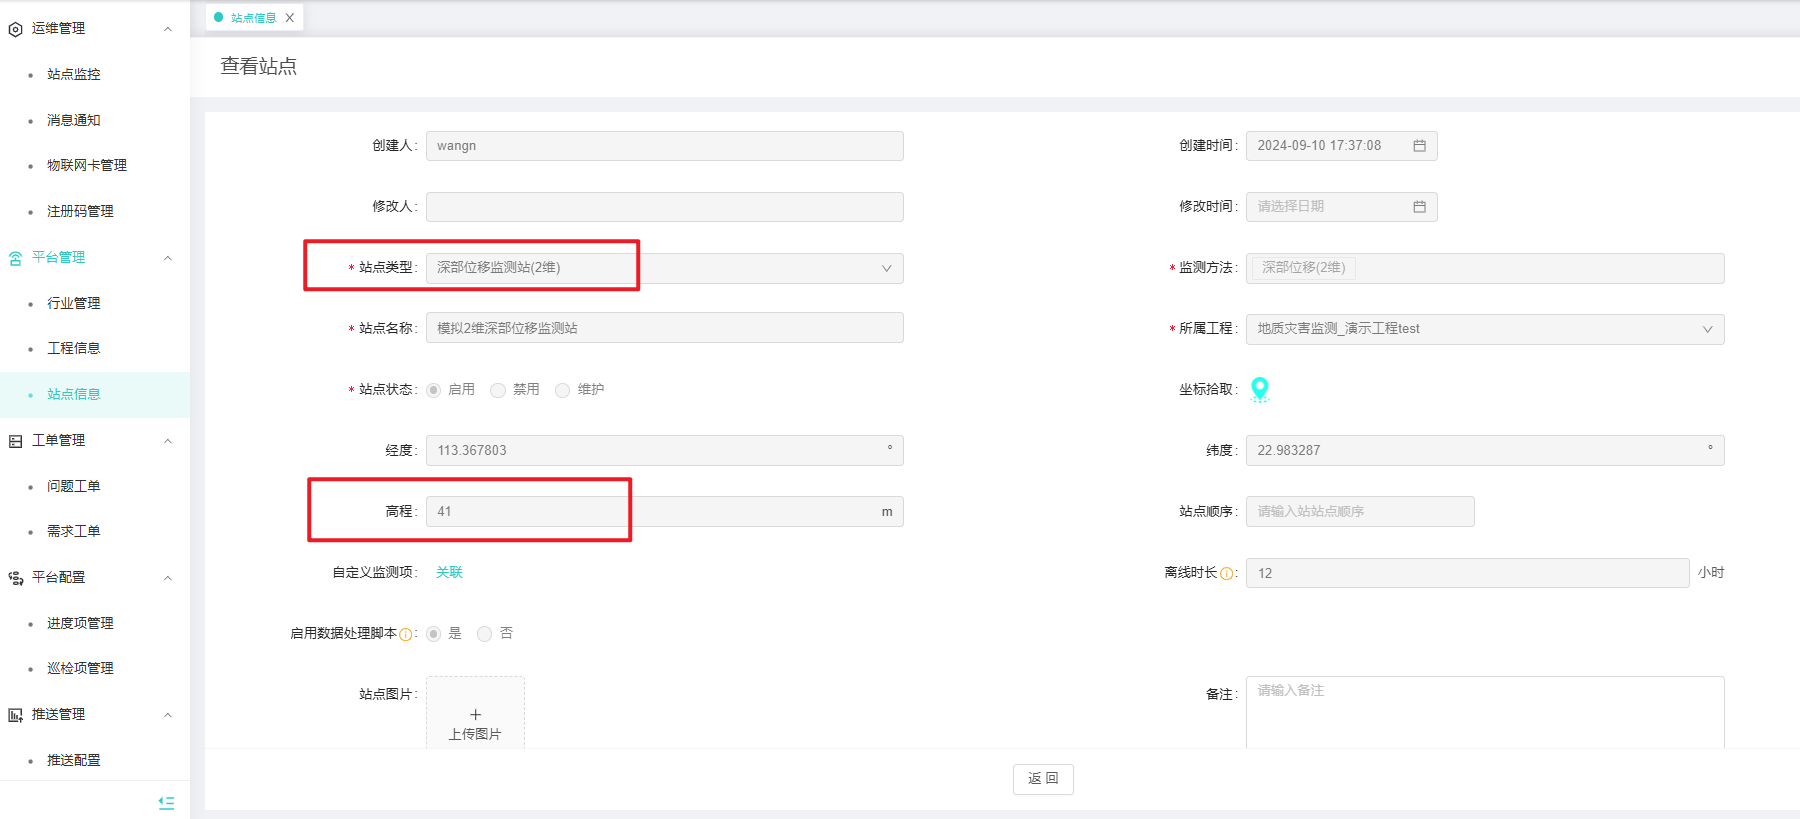This screenshot has width=1800, height=819.
Task: Click the offline duration info icon
Action: pos(1226,574)
